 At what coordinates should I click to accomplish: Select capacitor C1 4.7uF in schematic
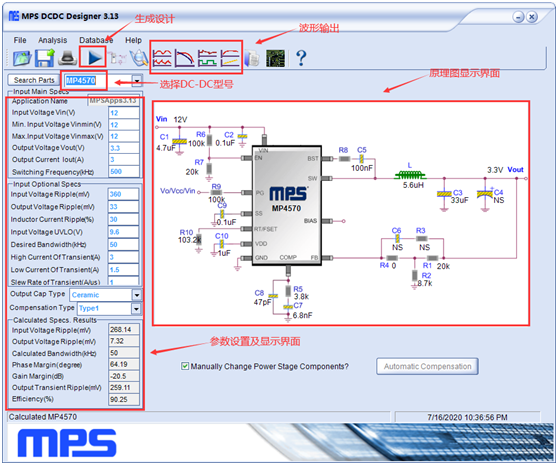[x=179, y=141]
